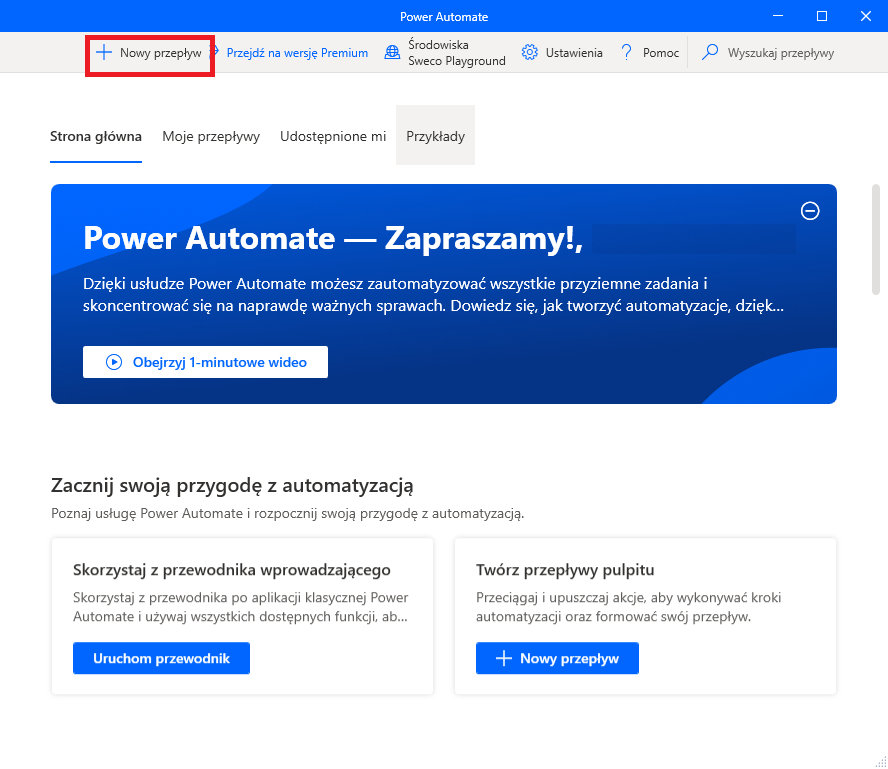Image resolution: width=888 pixels, height=769 pixels.
Task: Follow the Przejdź na wersję Premium link
Action: click(297, 53)
